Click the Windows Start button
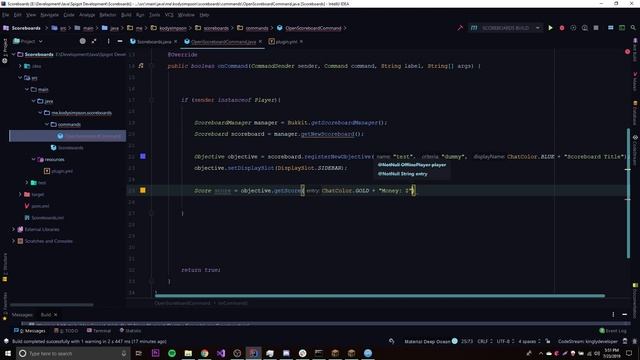 pos(8,353)
